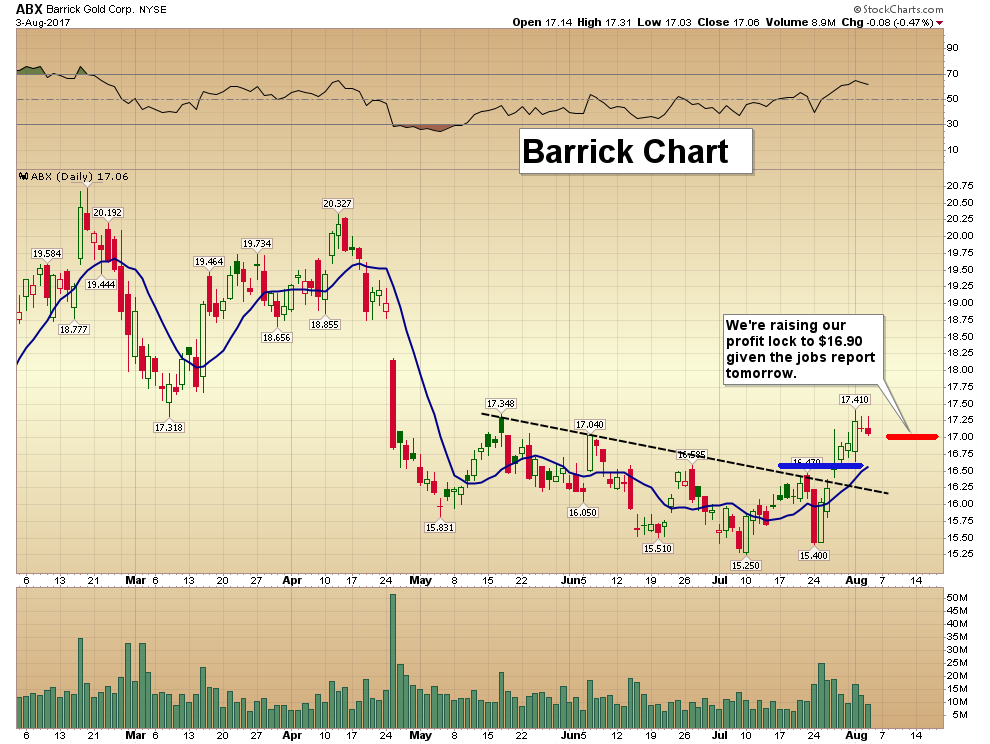Click the 20.327 April high label
The width and height of the screenshot is (990, 744).
(337, 203)
